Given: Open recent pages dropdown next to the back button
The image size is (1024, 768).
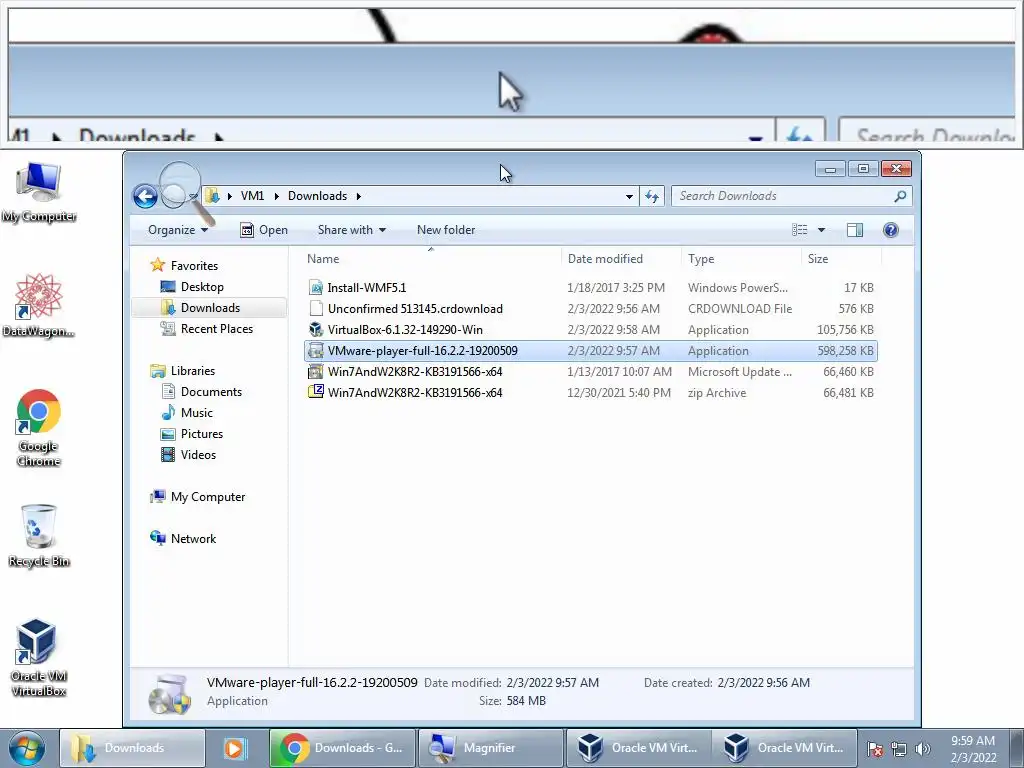Looking at the screenshot, I should (193, 196).
